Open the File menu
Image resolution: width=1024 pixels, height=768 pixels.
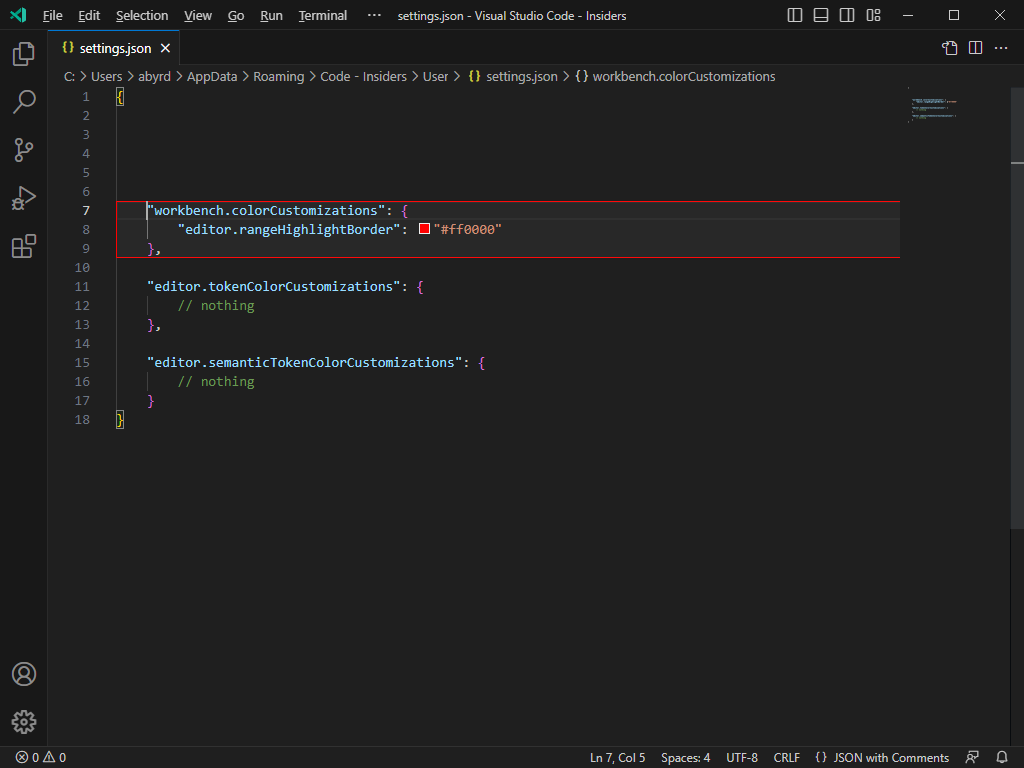52,15
